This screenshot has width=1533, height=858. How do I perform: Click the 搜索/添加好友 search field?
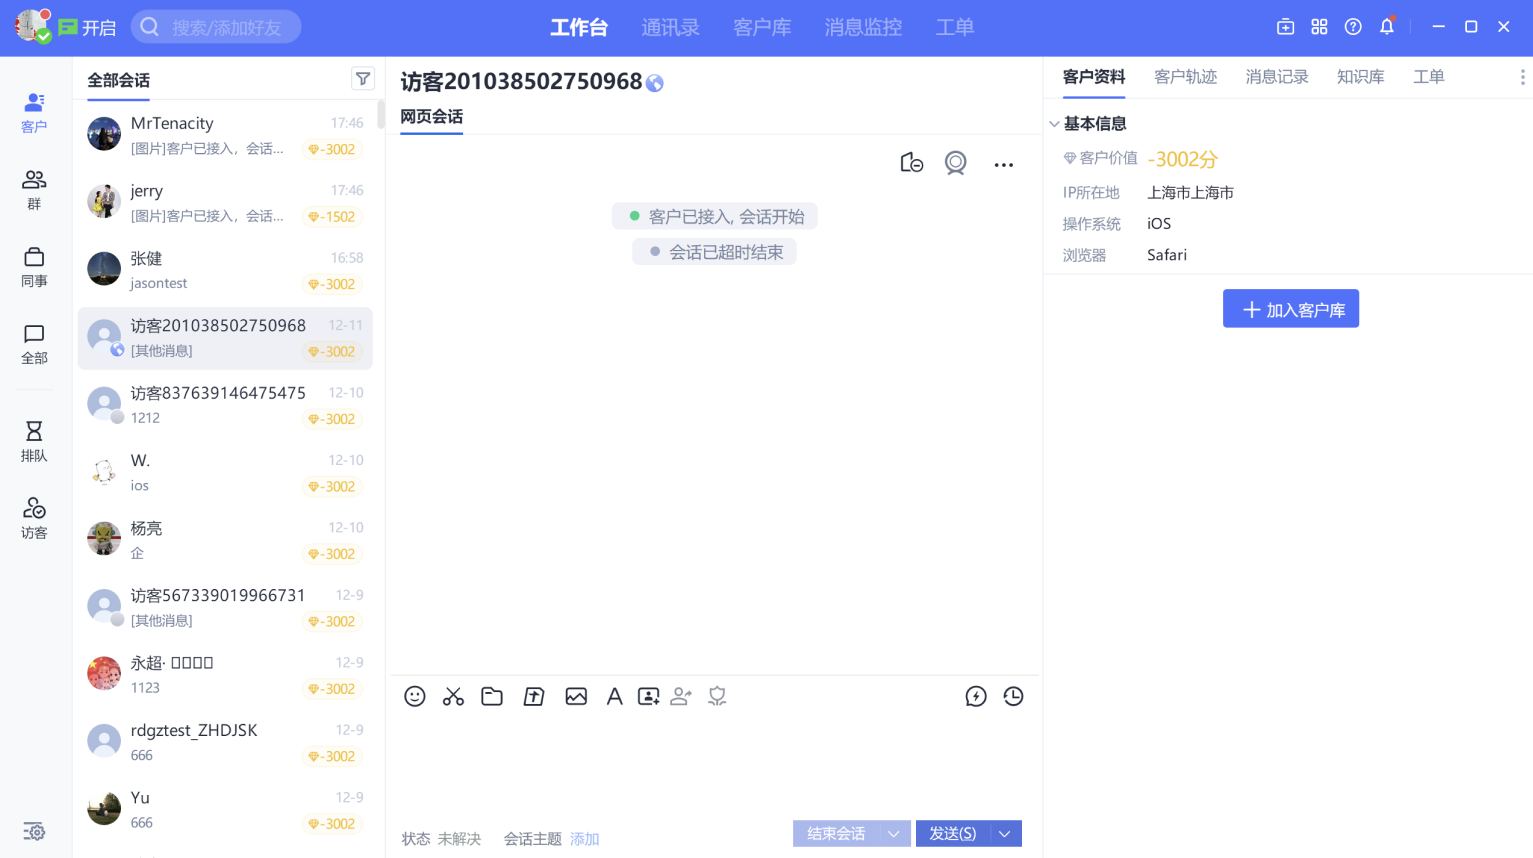227,28
